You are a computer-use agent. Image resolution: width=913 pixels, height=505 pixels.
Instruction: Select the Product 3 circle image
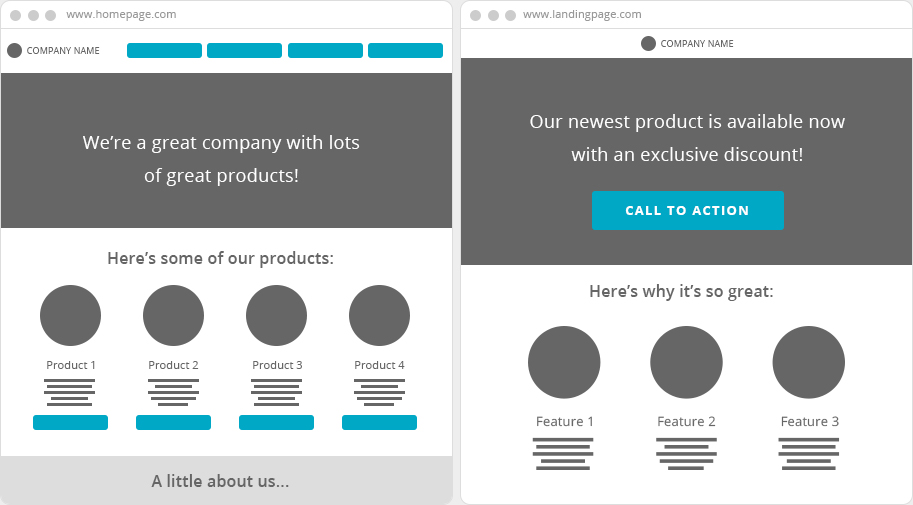pos(276,316)
